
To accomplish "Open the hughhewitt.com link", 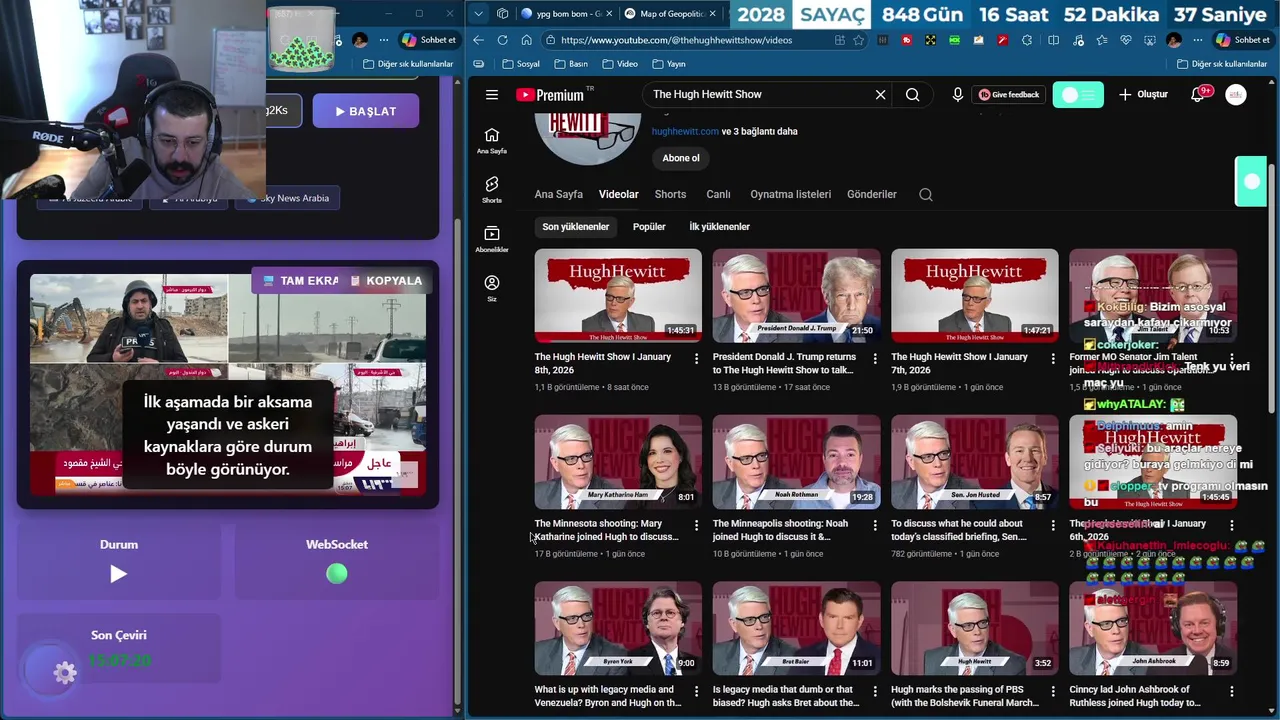I will click(x=685, y=131).
